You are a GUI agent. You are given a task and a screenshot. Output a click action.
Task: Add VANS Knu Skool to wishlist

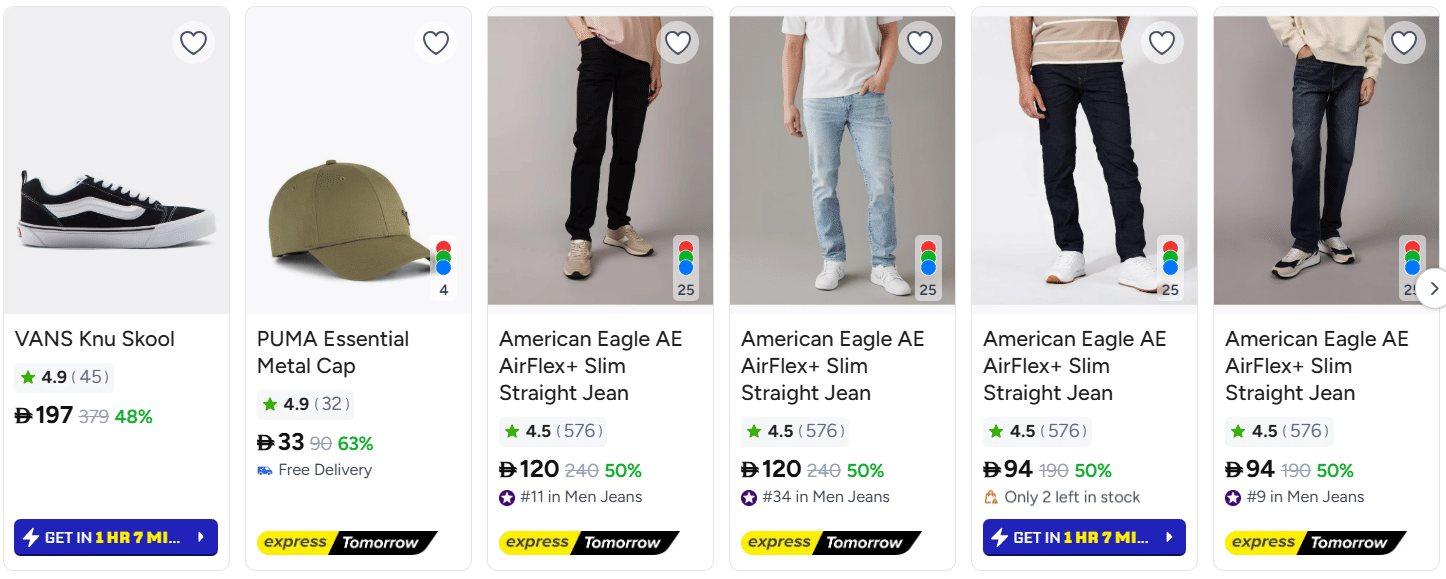[193, 43]
